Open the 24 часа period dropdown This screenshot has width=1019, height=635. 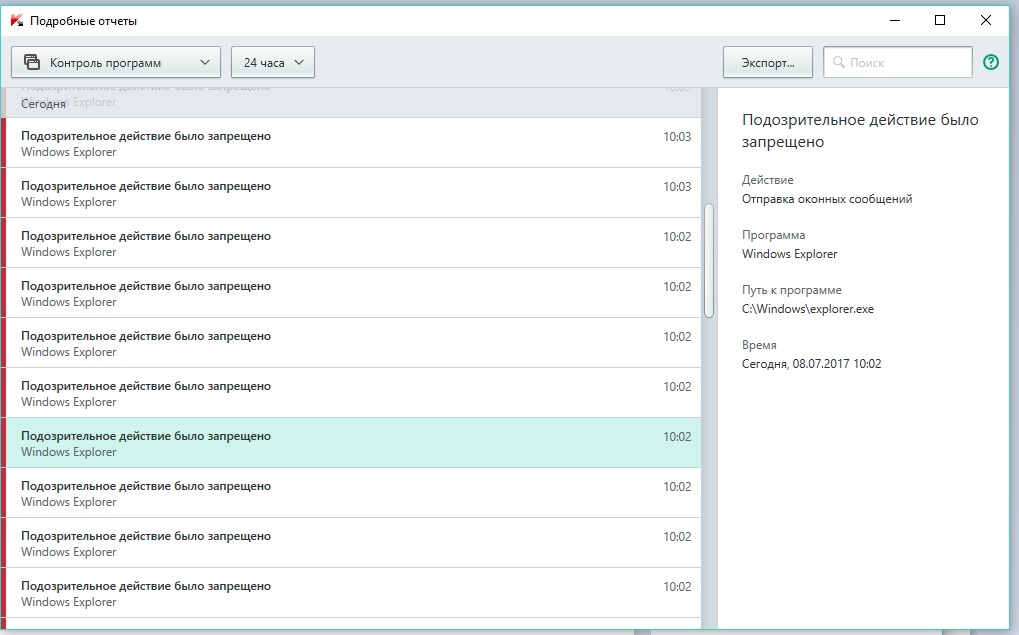click(x=273, y=63)
